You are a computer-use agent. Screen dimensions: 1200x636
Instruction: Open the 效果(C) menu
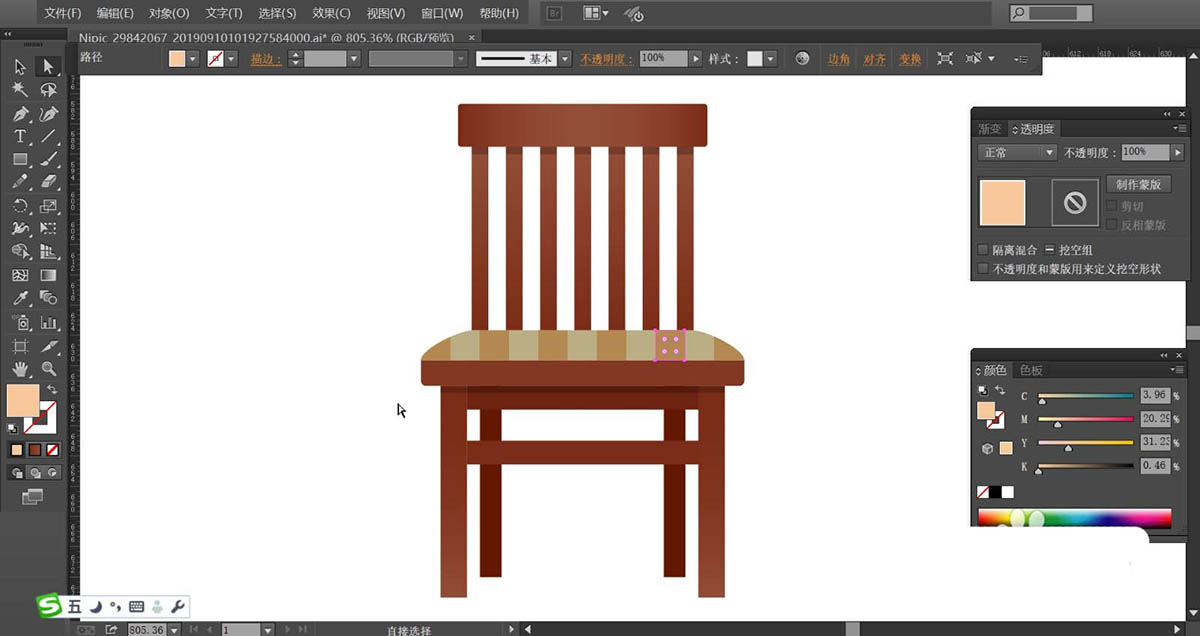pos(331,13)
